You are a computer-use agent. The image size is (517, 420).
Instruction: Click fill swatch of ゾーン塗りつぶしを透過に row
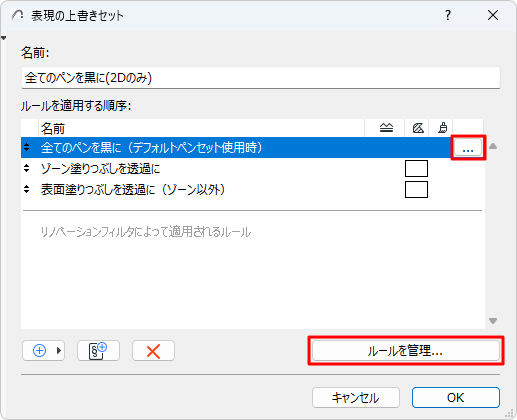point(416,169)
